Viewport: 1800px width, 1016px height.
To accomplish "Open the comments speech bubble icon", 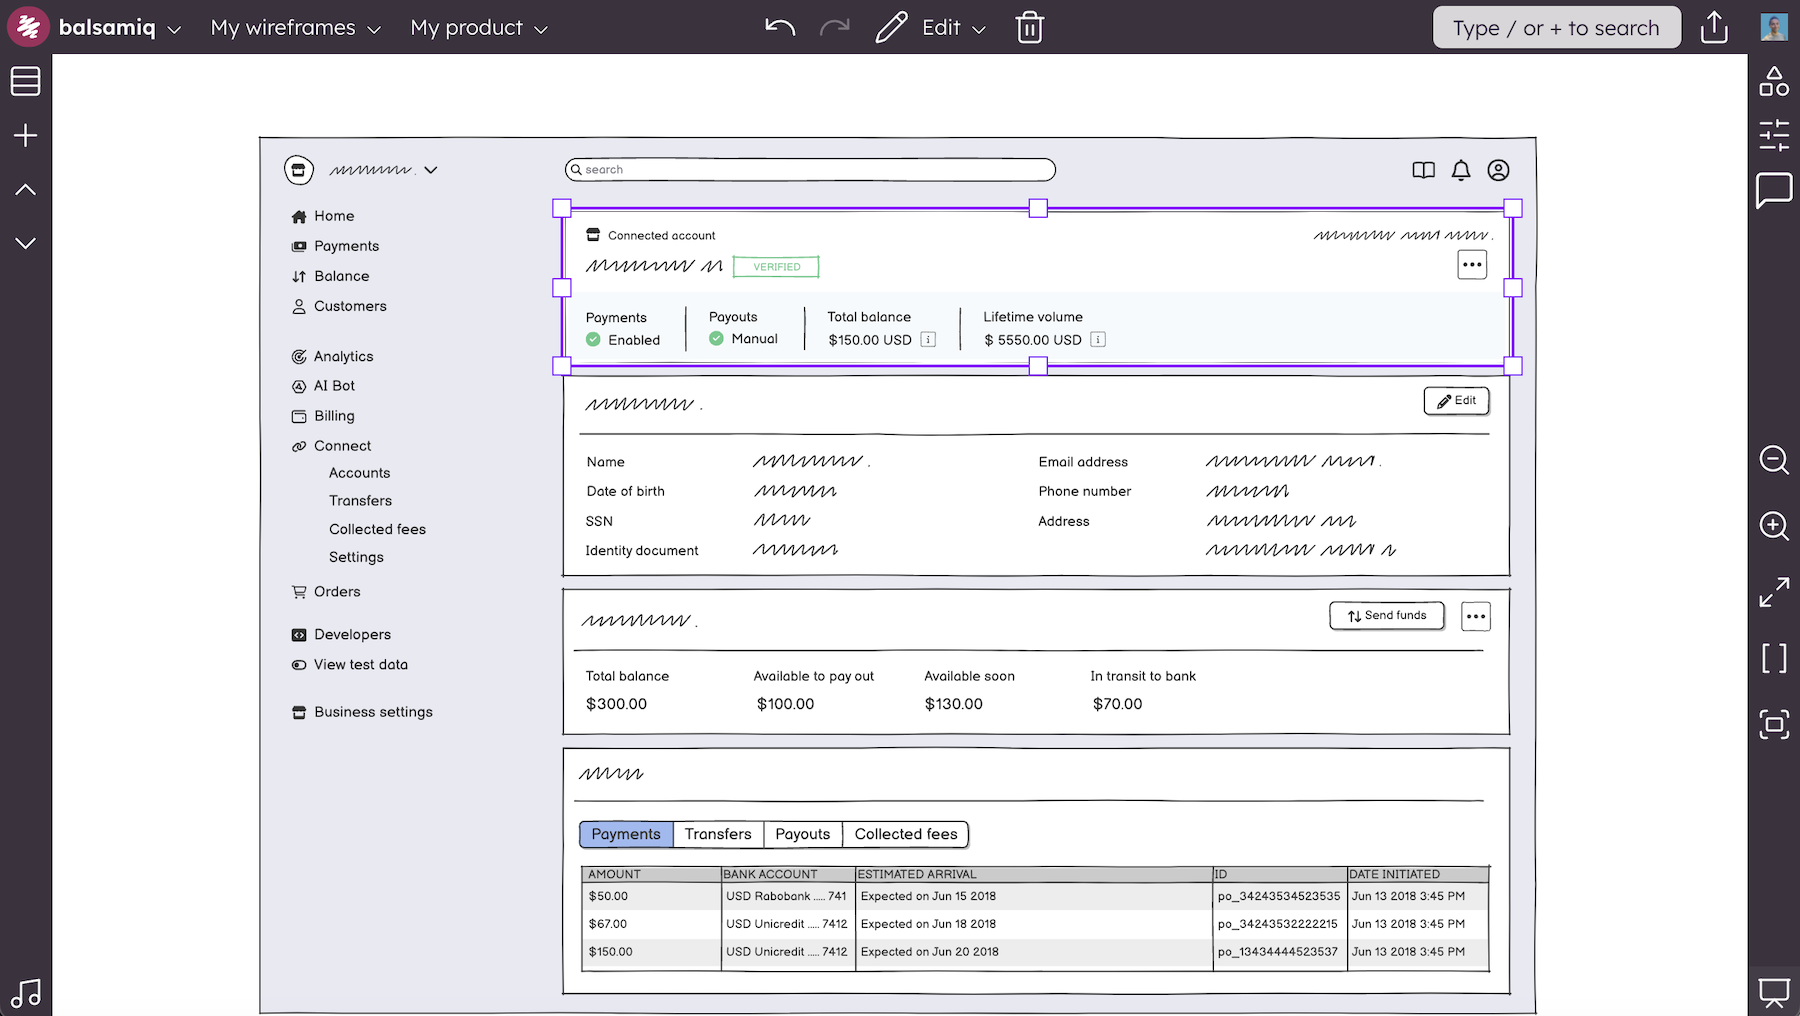I will tap(1774, 189).
